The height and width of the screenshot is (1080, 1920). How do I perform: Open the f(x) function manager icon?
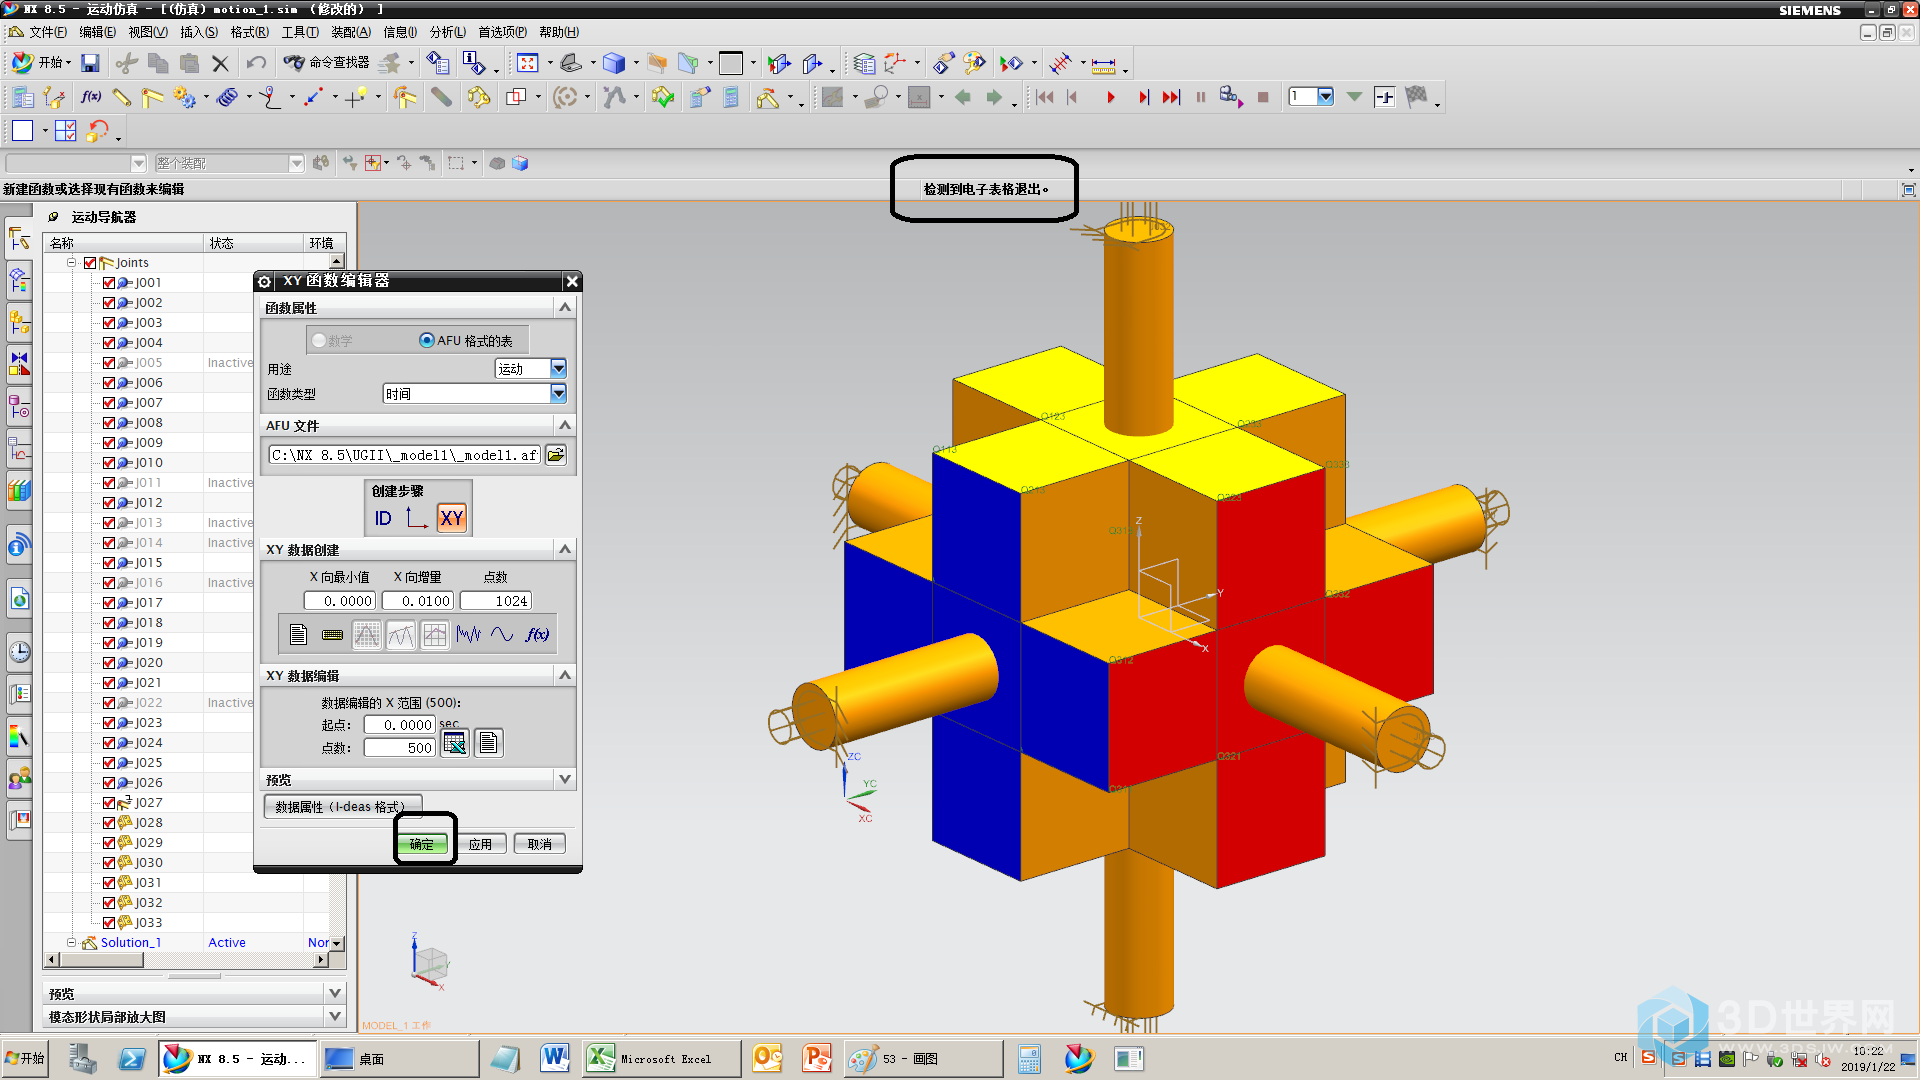pyautogui.click(x=91, y=97)
